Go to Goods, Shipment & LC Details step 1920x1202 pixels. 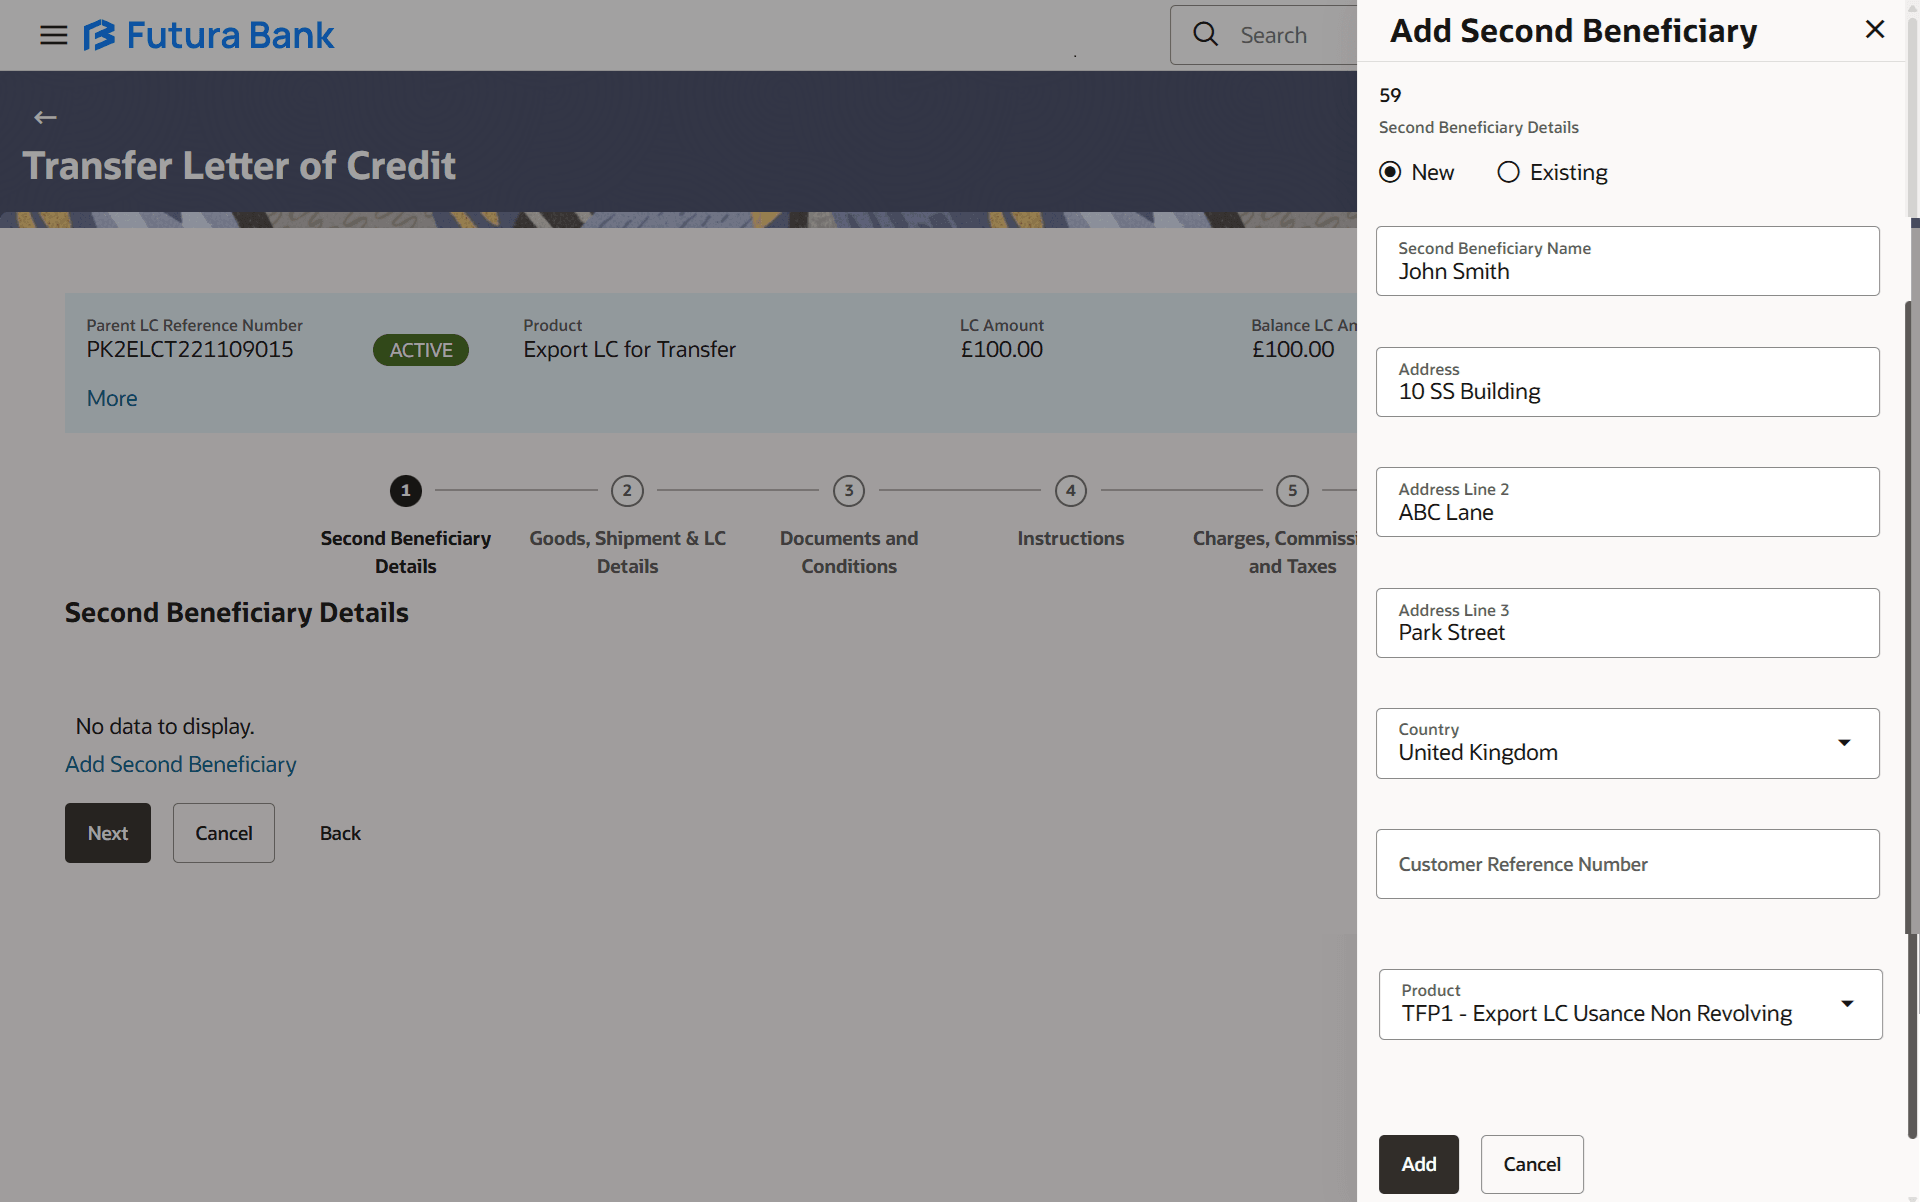pos(627,552)
